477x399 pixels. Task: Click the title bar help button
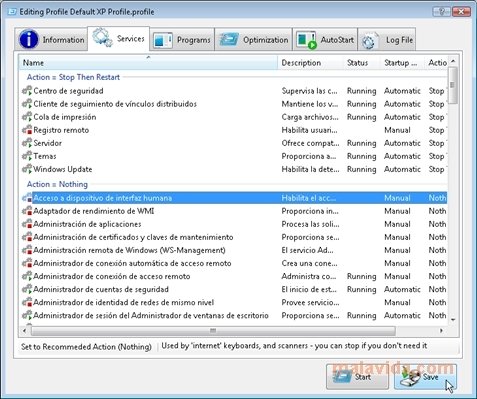[x=442, y=12]
